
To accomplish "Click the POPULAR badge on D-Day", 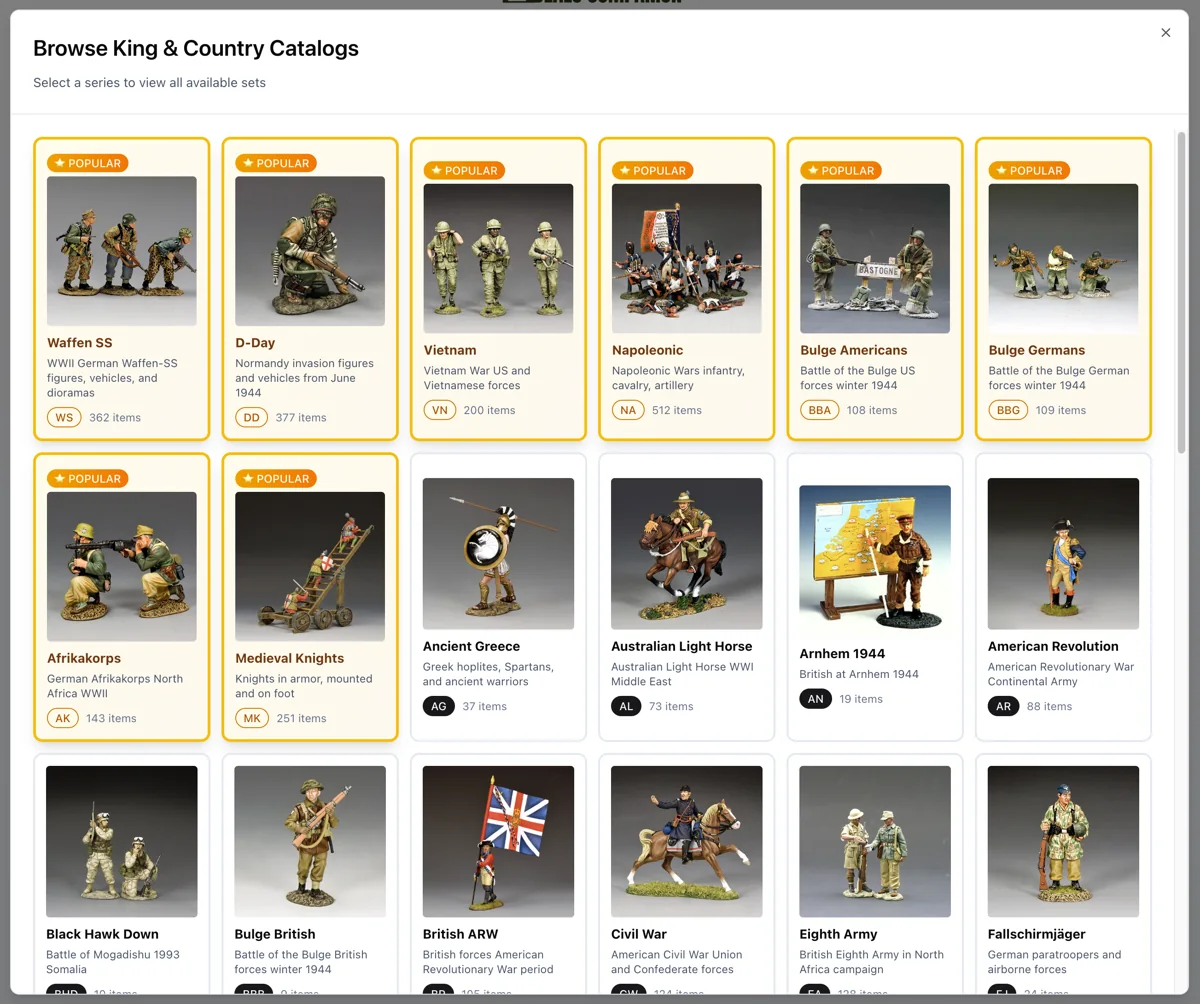I will (275, 163).
